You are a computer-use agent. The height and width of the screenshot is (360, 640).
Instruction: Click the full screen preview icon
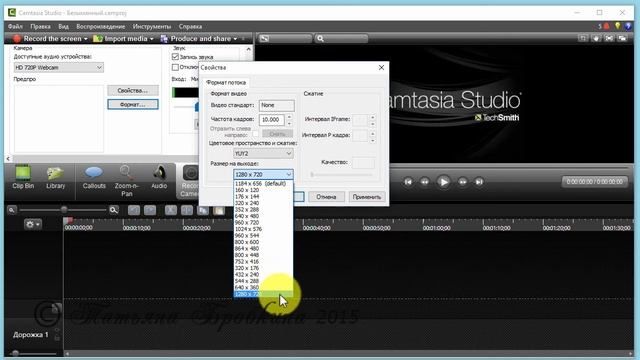click(609, 38)
